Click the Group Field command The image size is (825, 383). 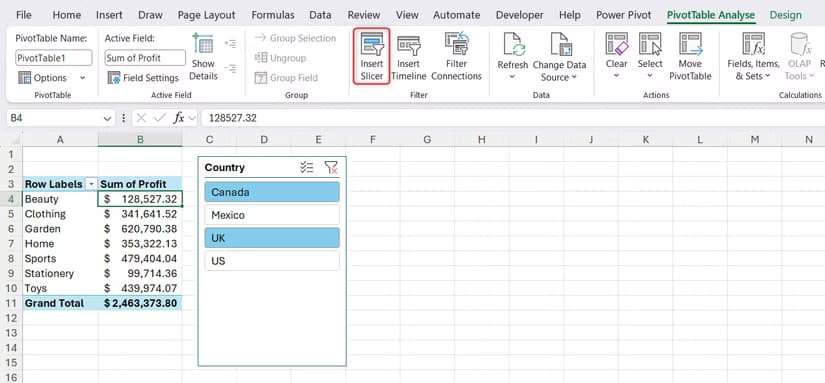(x=286, y=78)
